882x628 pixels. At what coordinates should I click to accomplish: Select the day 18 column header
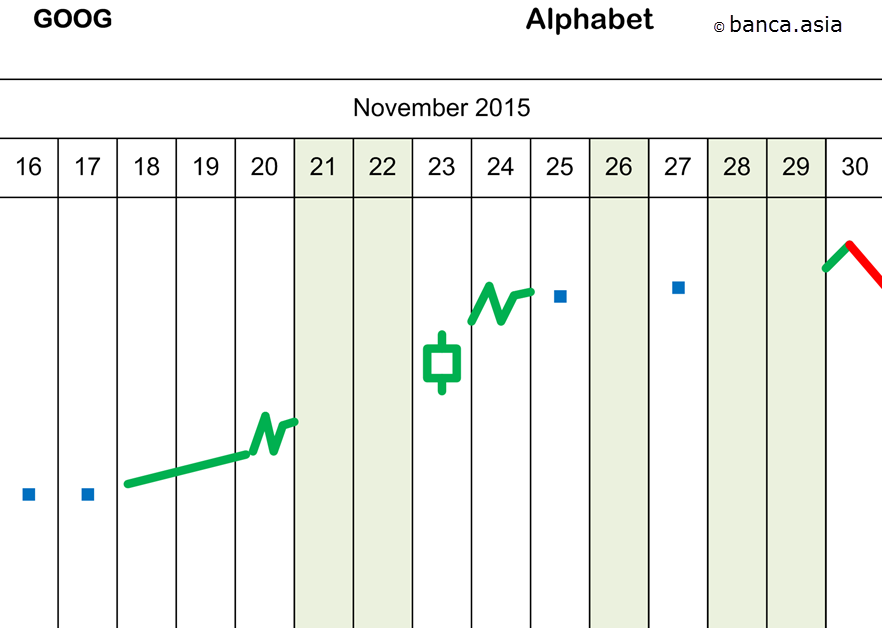pos(147,167)
